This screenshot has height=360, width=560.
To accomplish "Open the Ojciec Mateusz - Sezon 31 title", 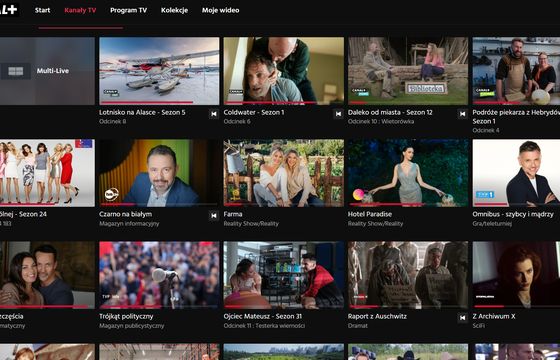I will (263, 316).
